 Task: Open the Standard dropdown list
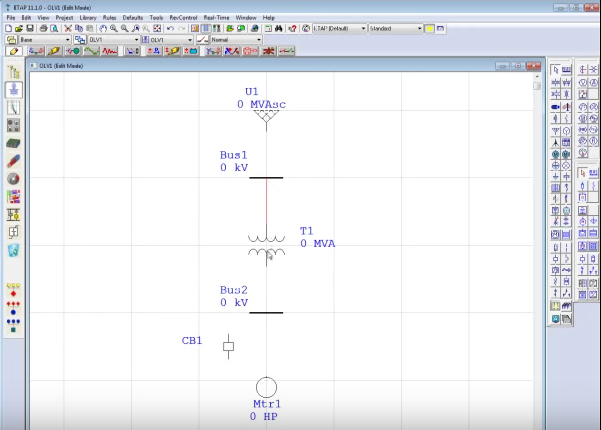coord(418,29)
